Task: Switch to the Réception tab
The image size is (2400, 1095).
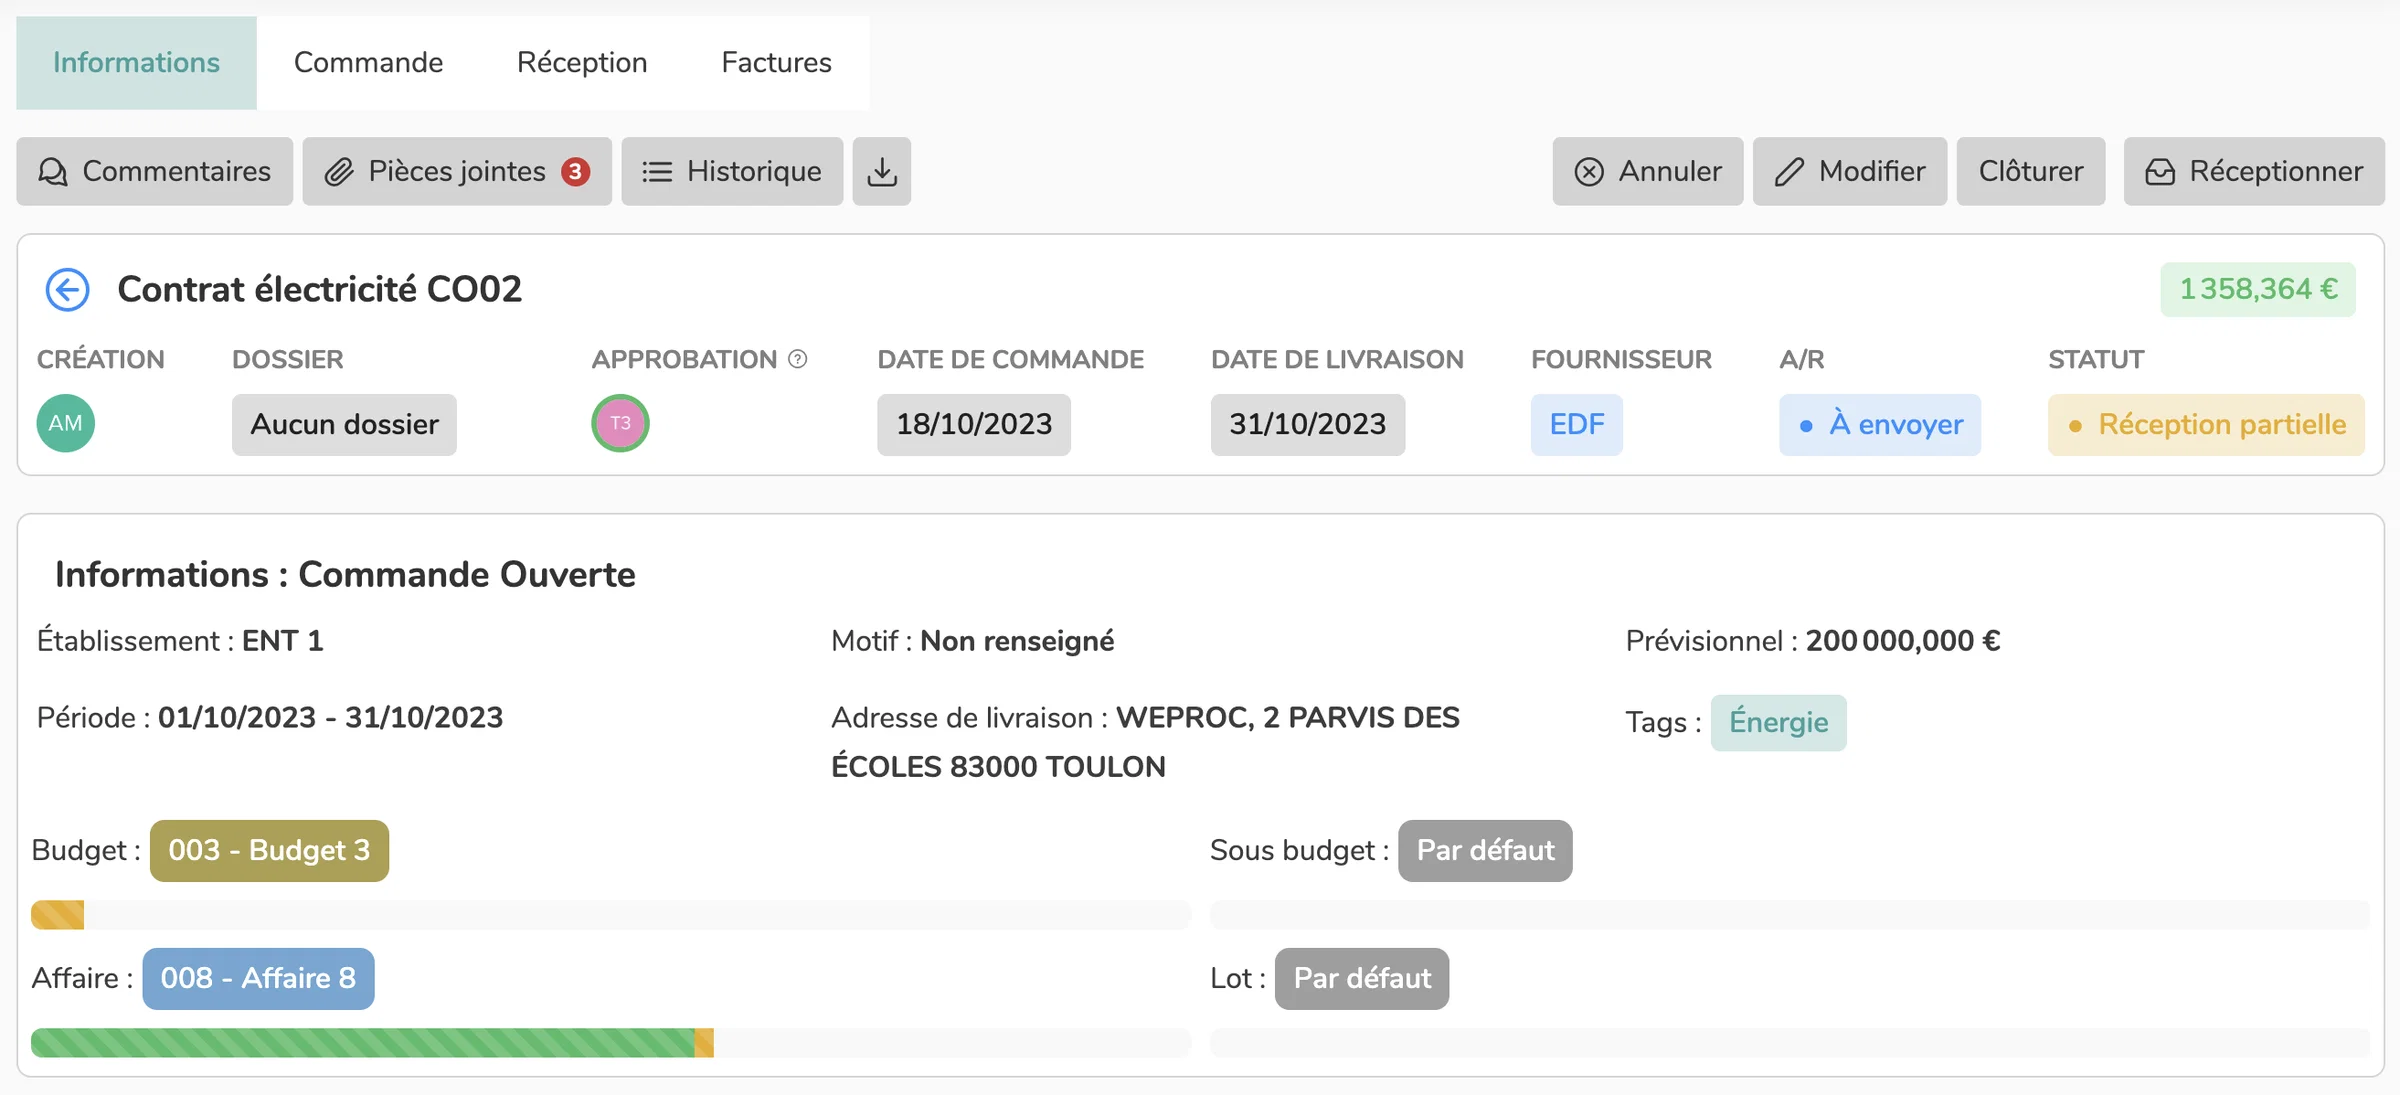Action: click(582, 62)
